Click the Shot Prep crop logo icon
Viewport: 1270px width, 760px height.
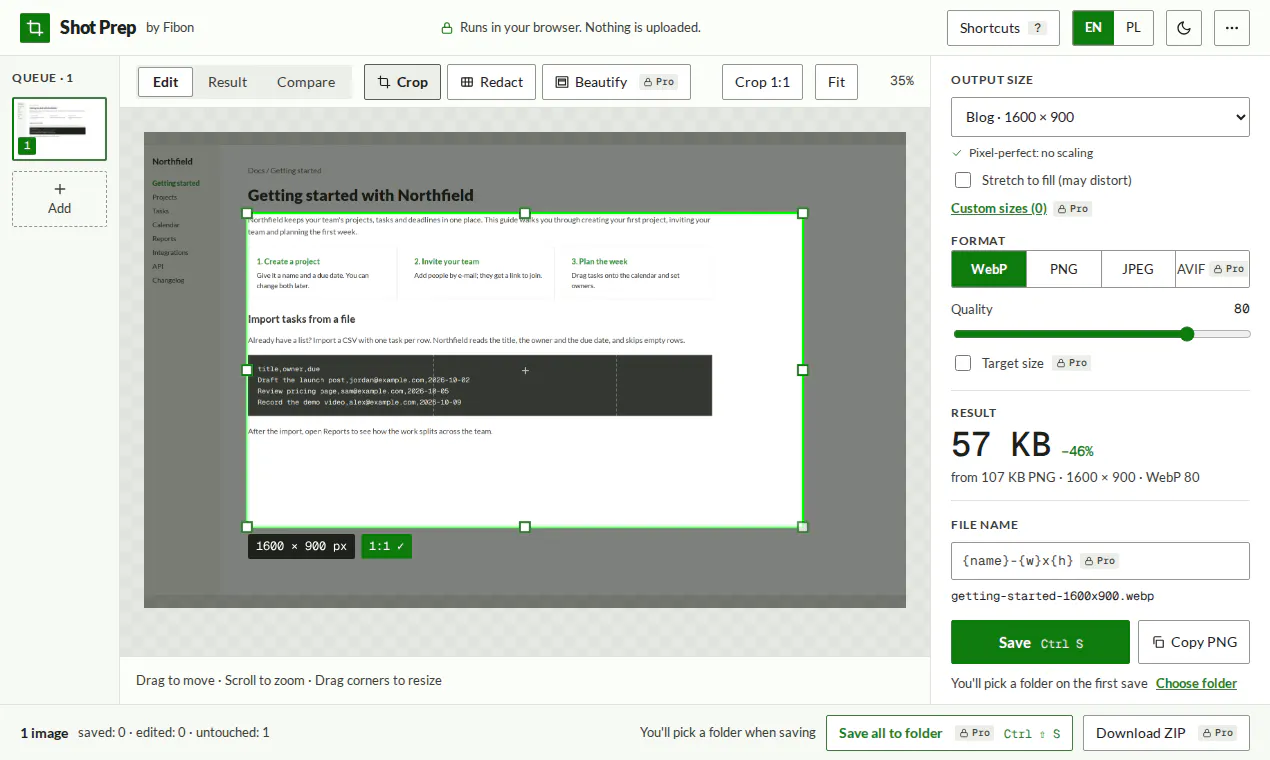coord(35,28)
